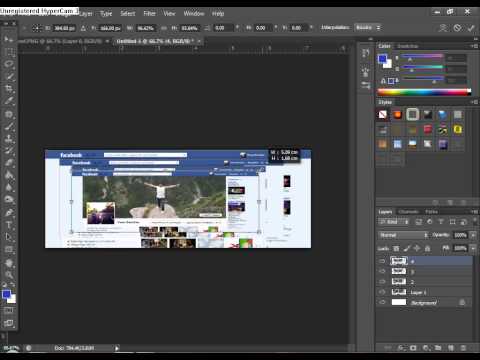Select the Pen tool

point(9,212)
